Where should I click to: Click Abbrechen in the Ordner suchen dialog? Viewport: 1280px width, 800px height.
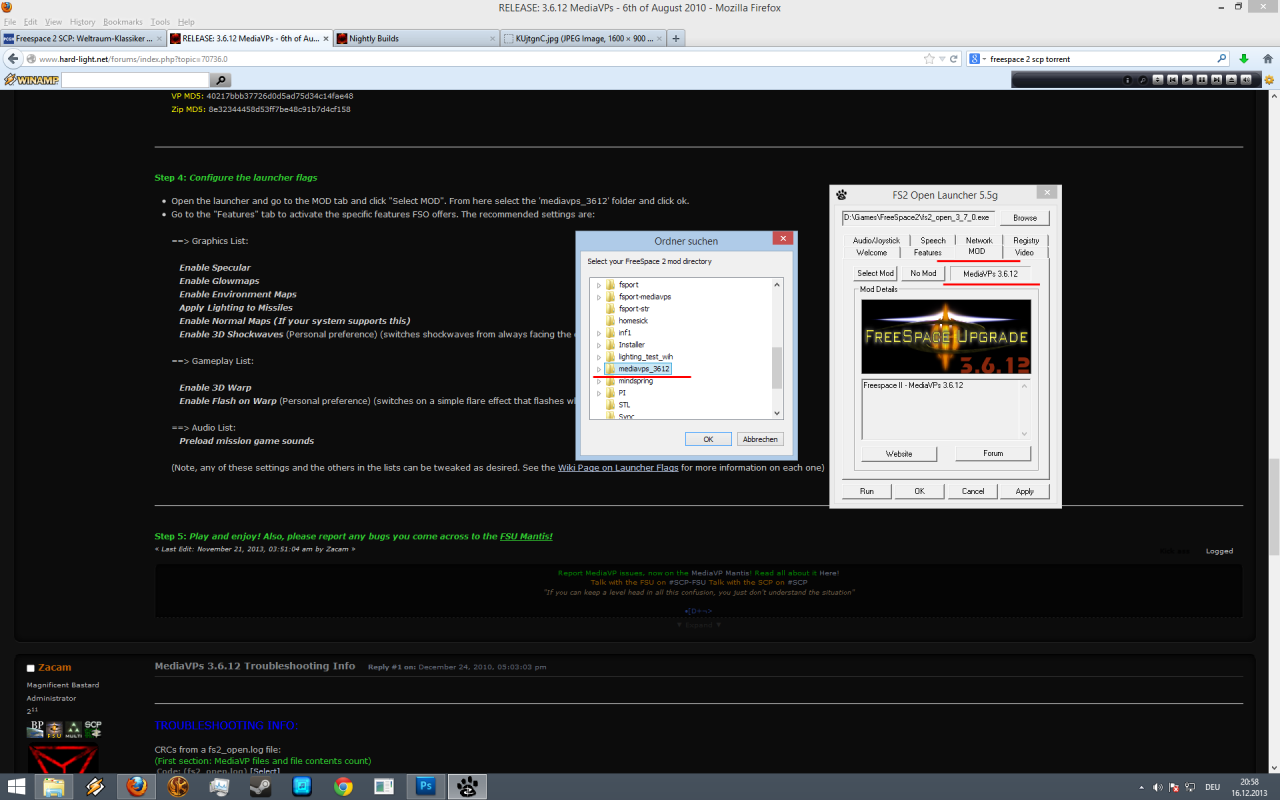click(x=760, y=439)
